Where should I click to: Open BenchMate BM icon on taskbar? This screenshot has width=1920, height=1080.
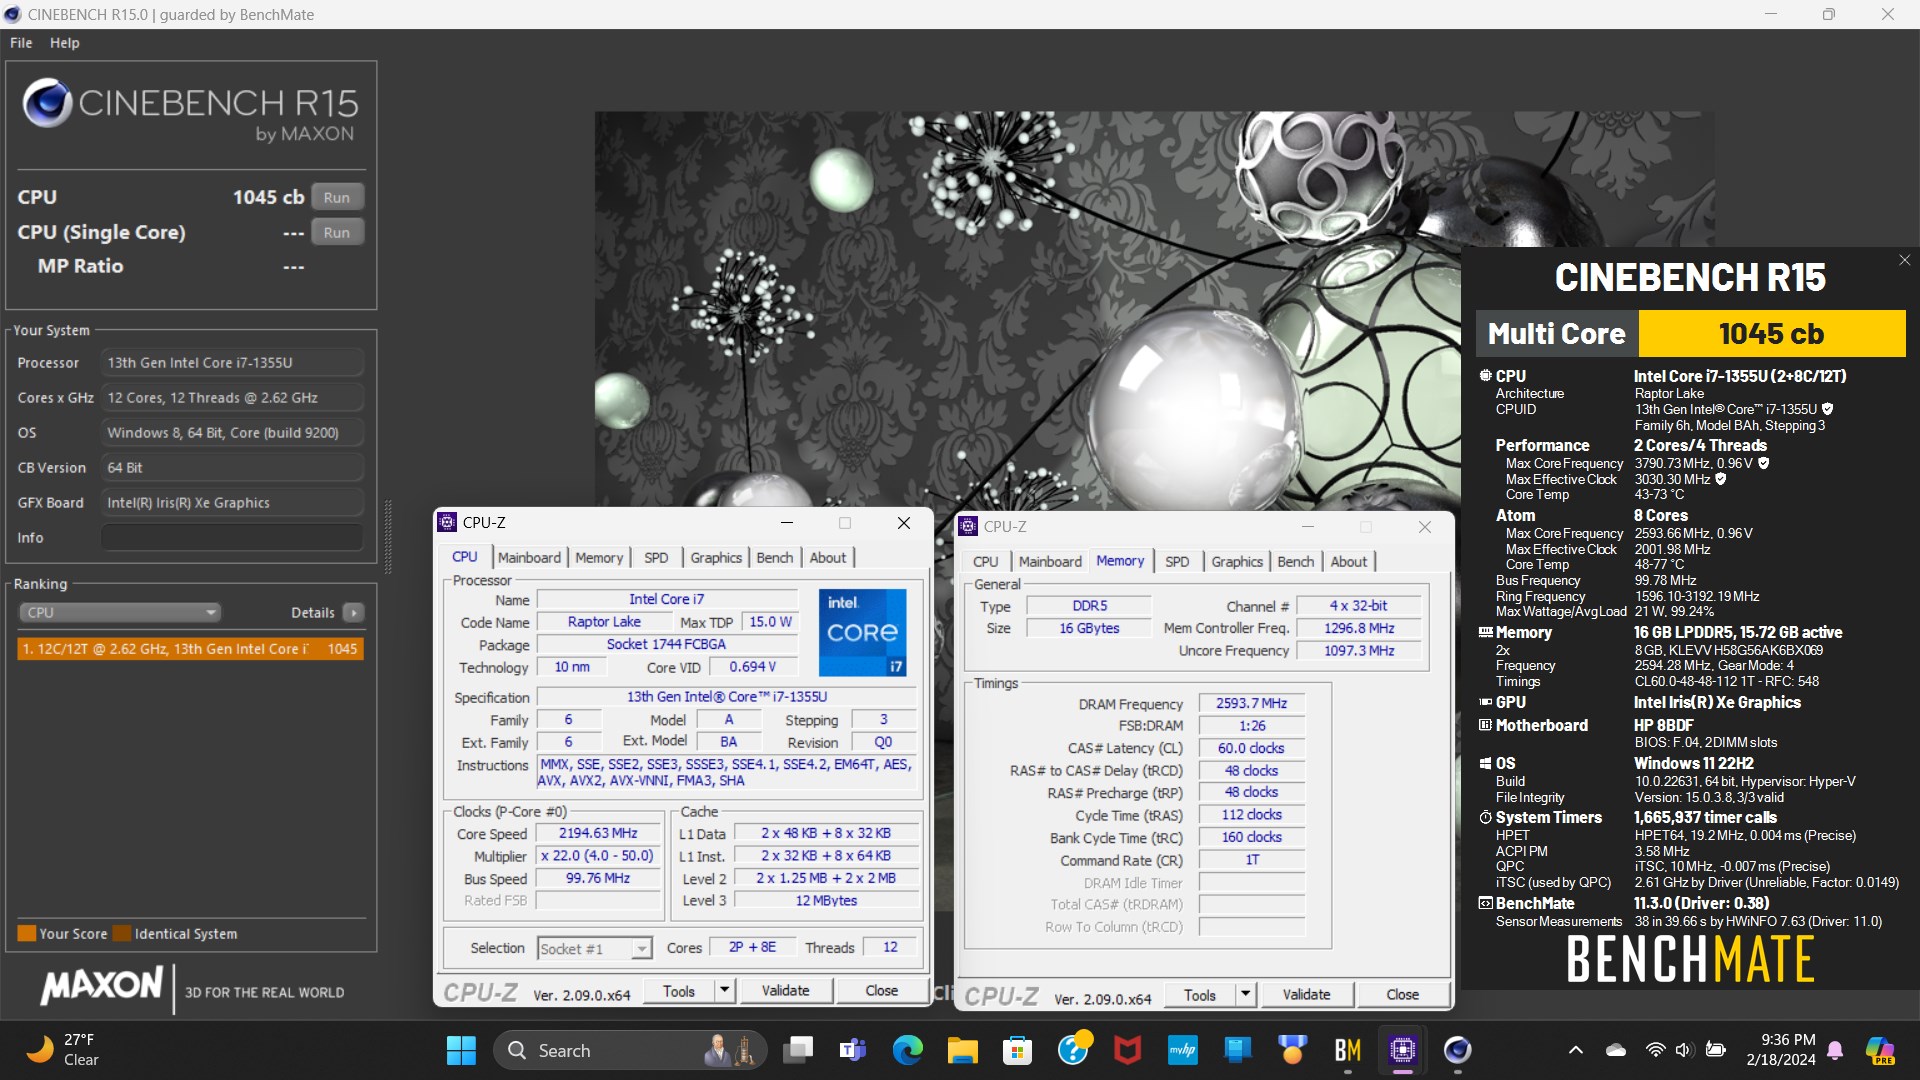tap(1347, 1050)
